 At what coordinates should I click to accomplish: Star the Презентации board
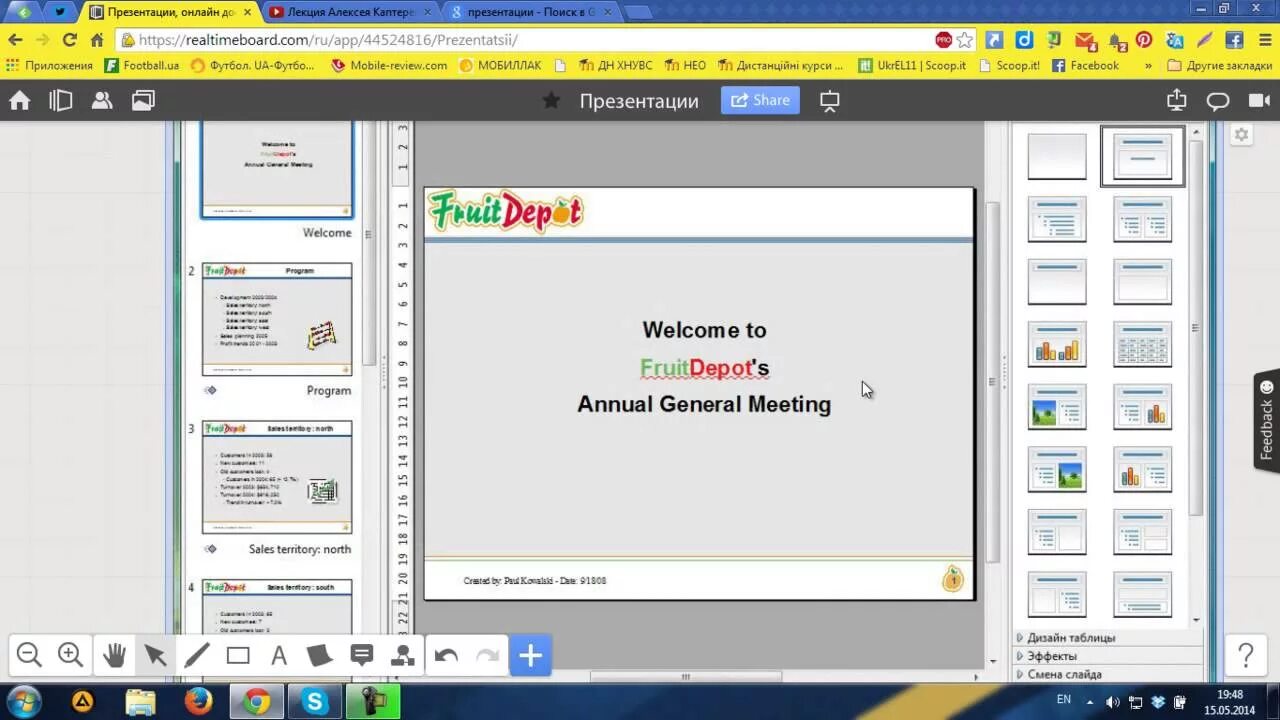(x=551, y=100)
